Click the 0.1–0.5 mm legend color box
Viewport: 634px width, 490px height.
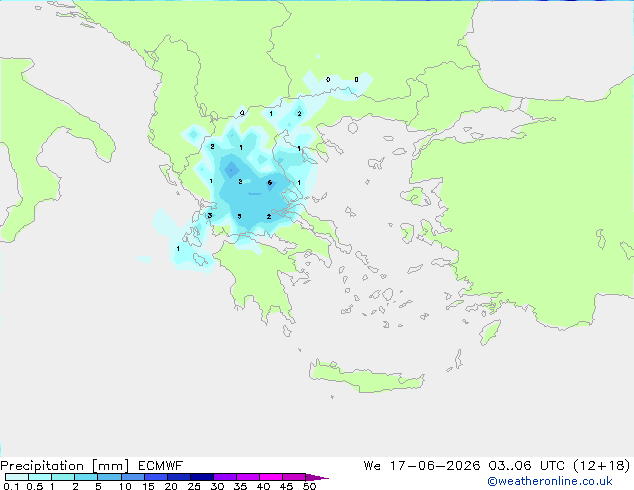(x=17, y=477)
